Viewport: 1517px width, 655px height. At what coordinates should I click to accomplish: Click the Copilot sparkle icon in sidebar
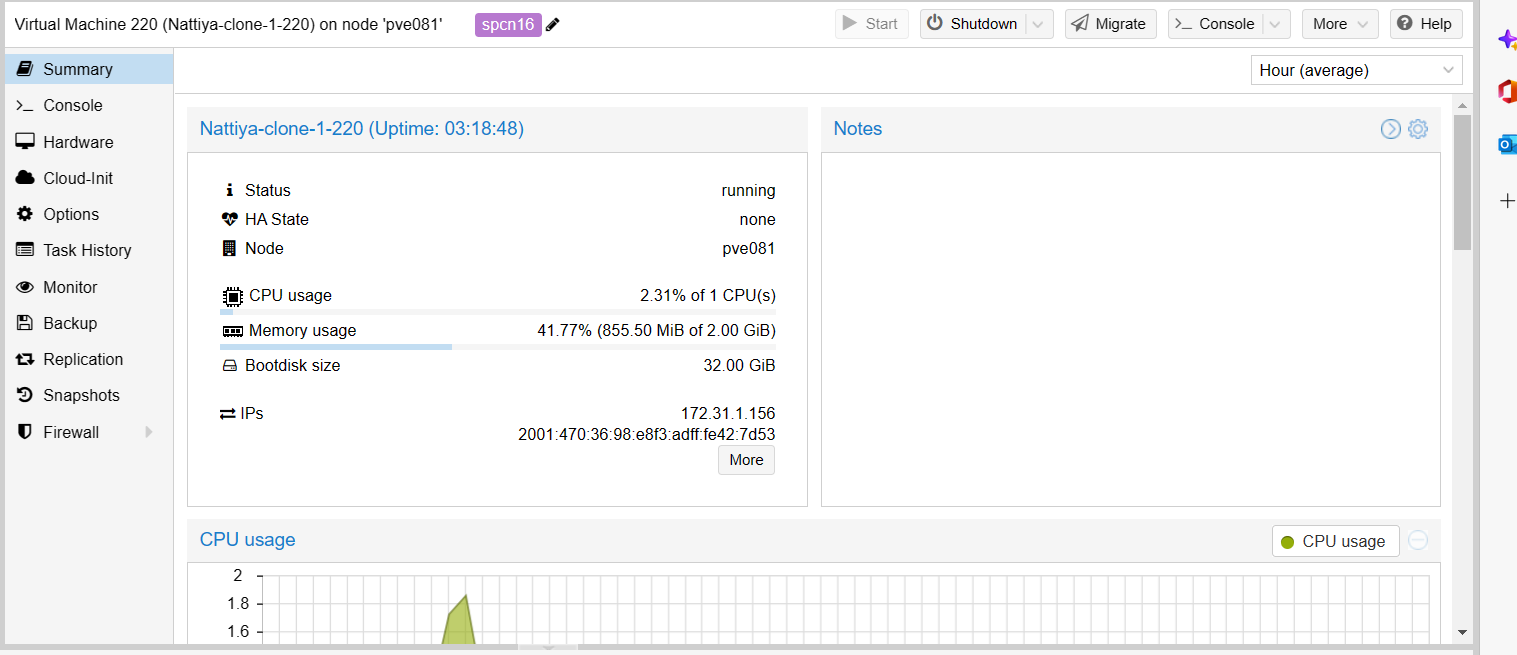tap(1507, 40)
